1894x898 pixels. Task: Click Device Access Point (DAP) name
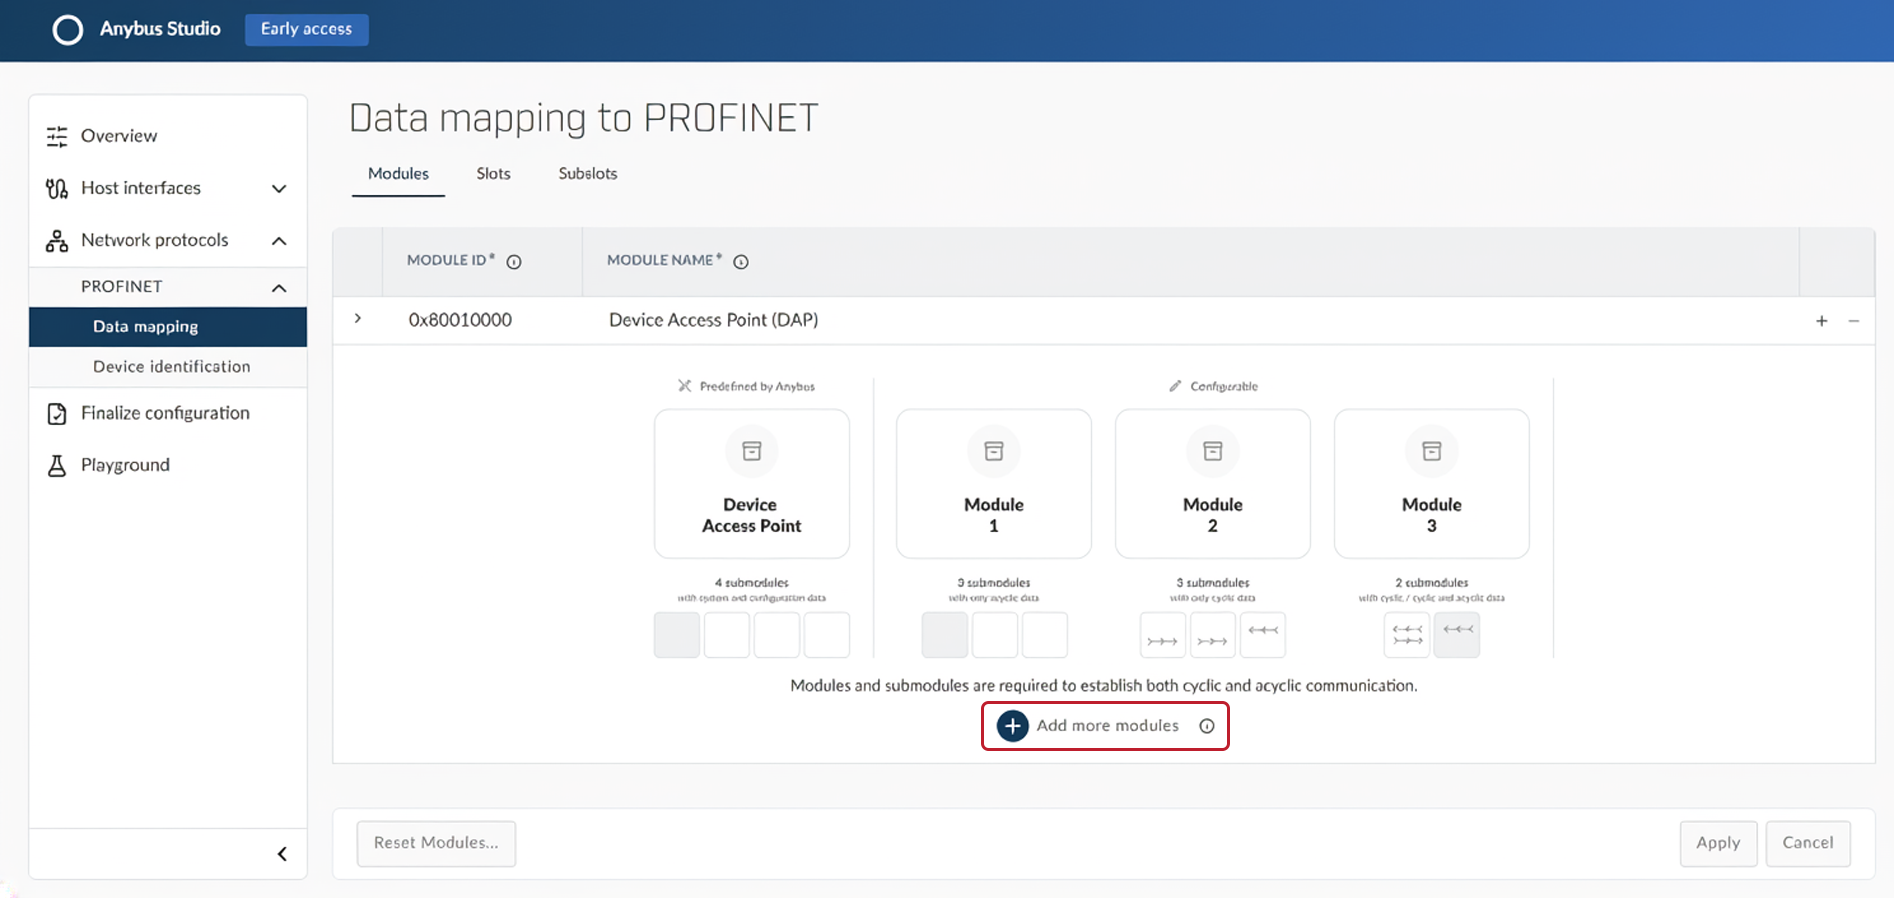click(713, 320)
